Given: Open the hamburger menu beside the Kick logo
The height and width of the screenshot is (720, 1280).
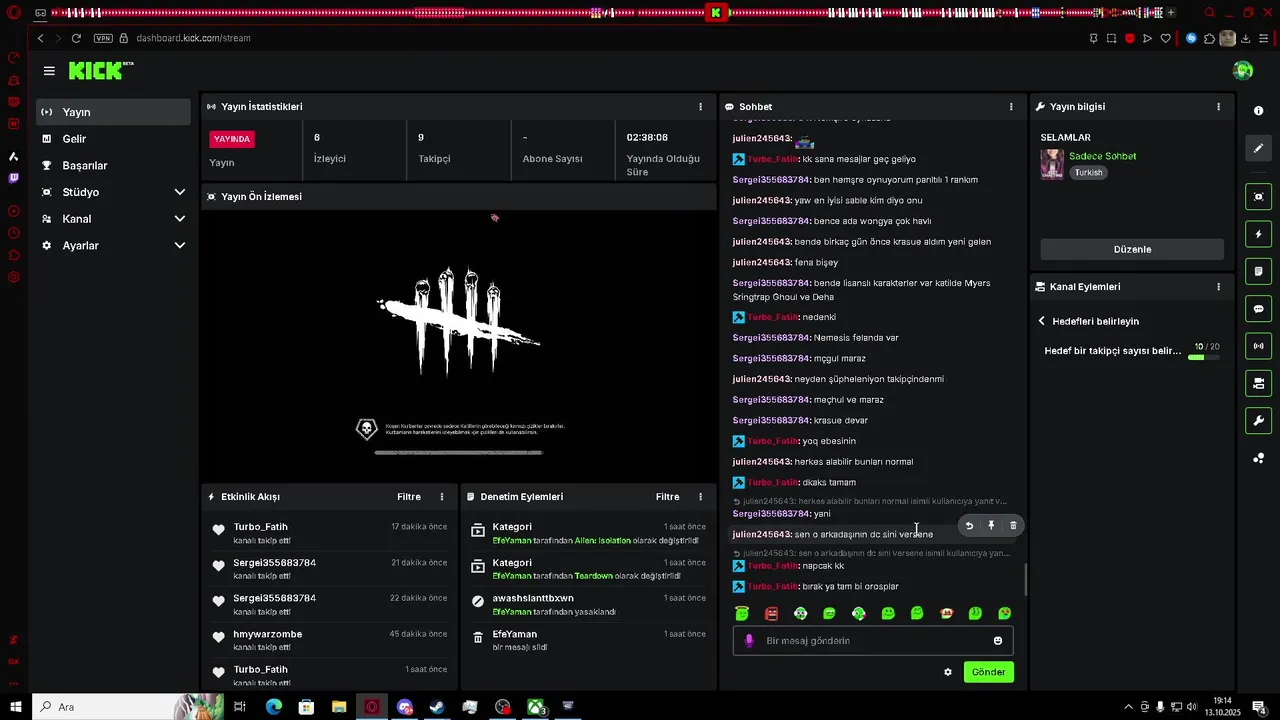Looking at the screenshot, I should click(x=49, y=71).
